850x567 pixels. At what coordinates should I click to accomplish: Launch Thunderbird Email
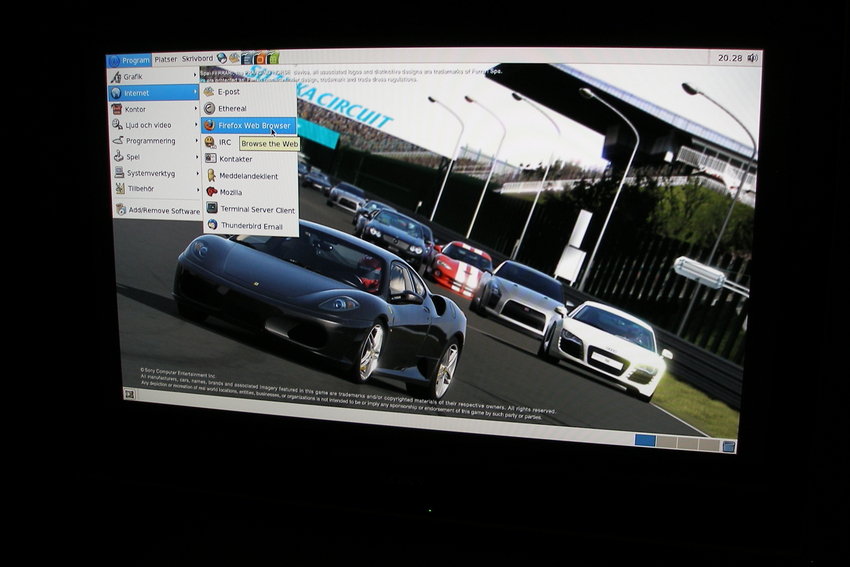252,225
